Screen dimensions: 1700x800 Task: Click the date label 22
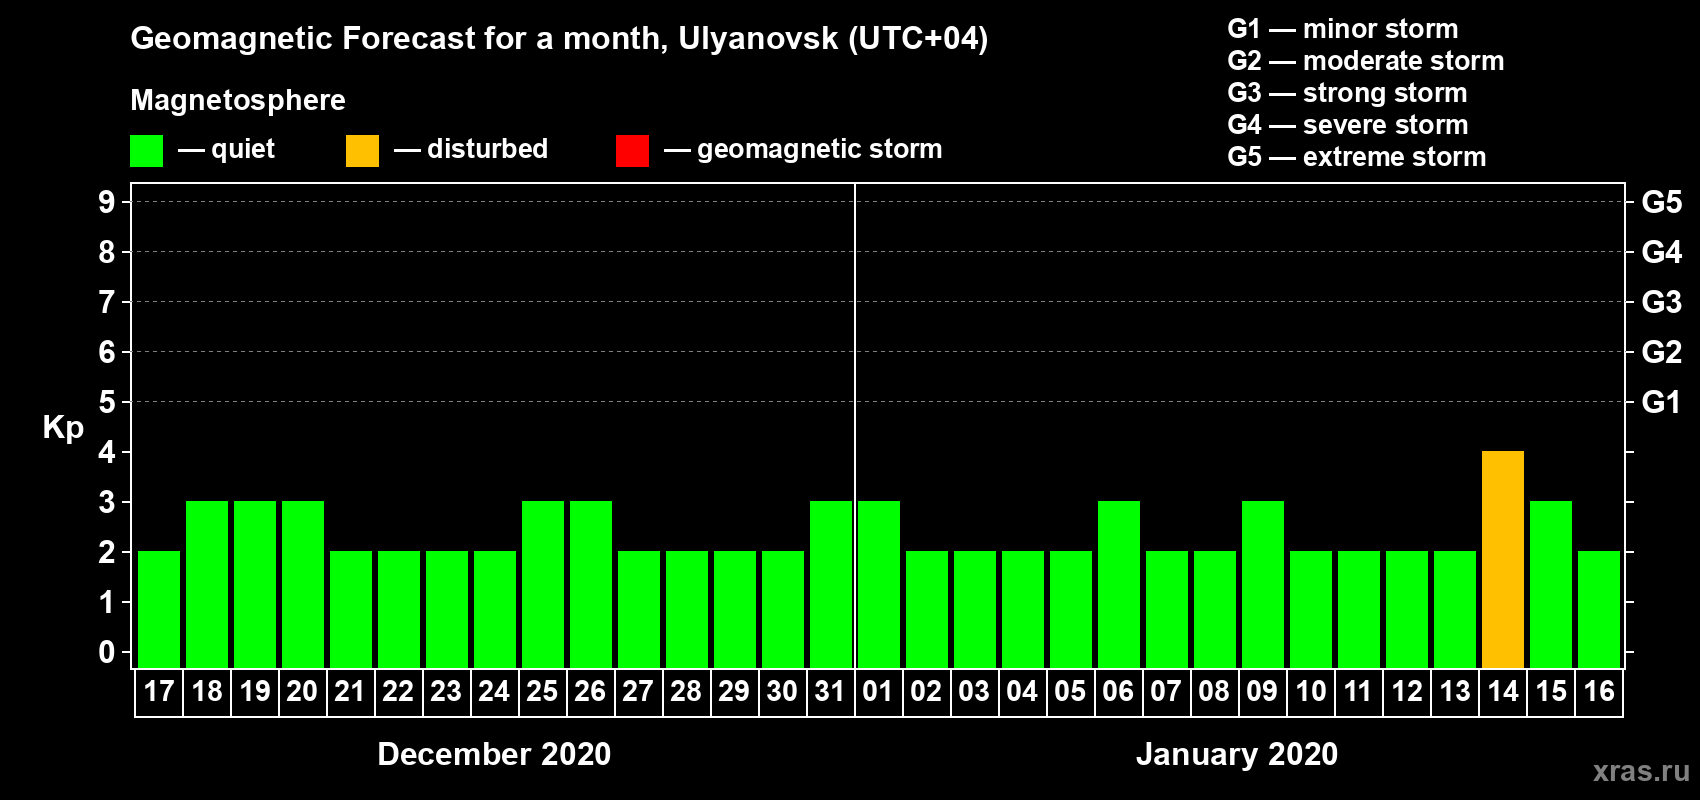click(398, 692)
